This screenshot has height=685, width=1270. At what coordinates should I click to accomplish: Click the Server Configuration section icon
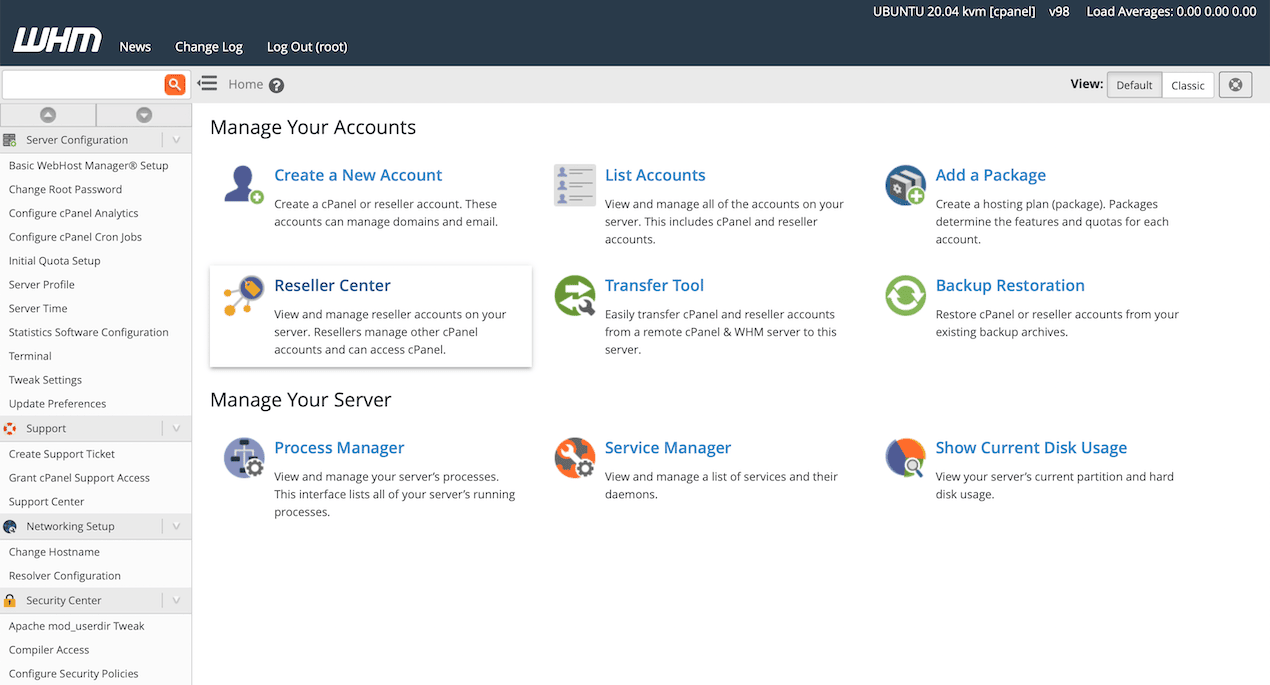10,140
